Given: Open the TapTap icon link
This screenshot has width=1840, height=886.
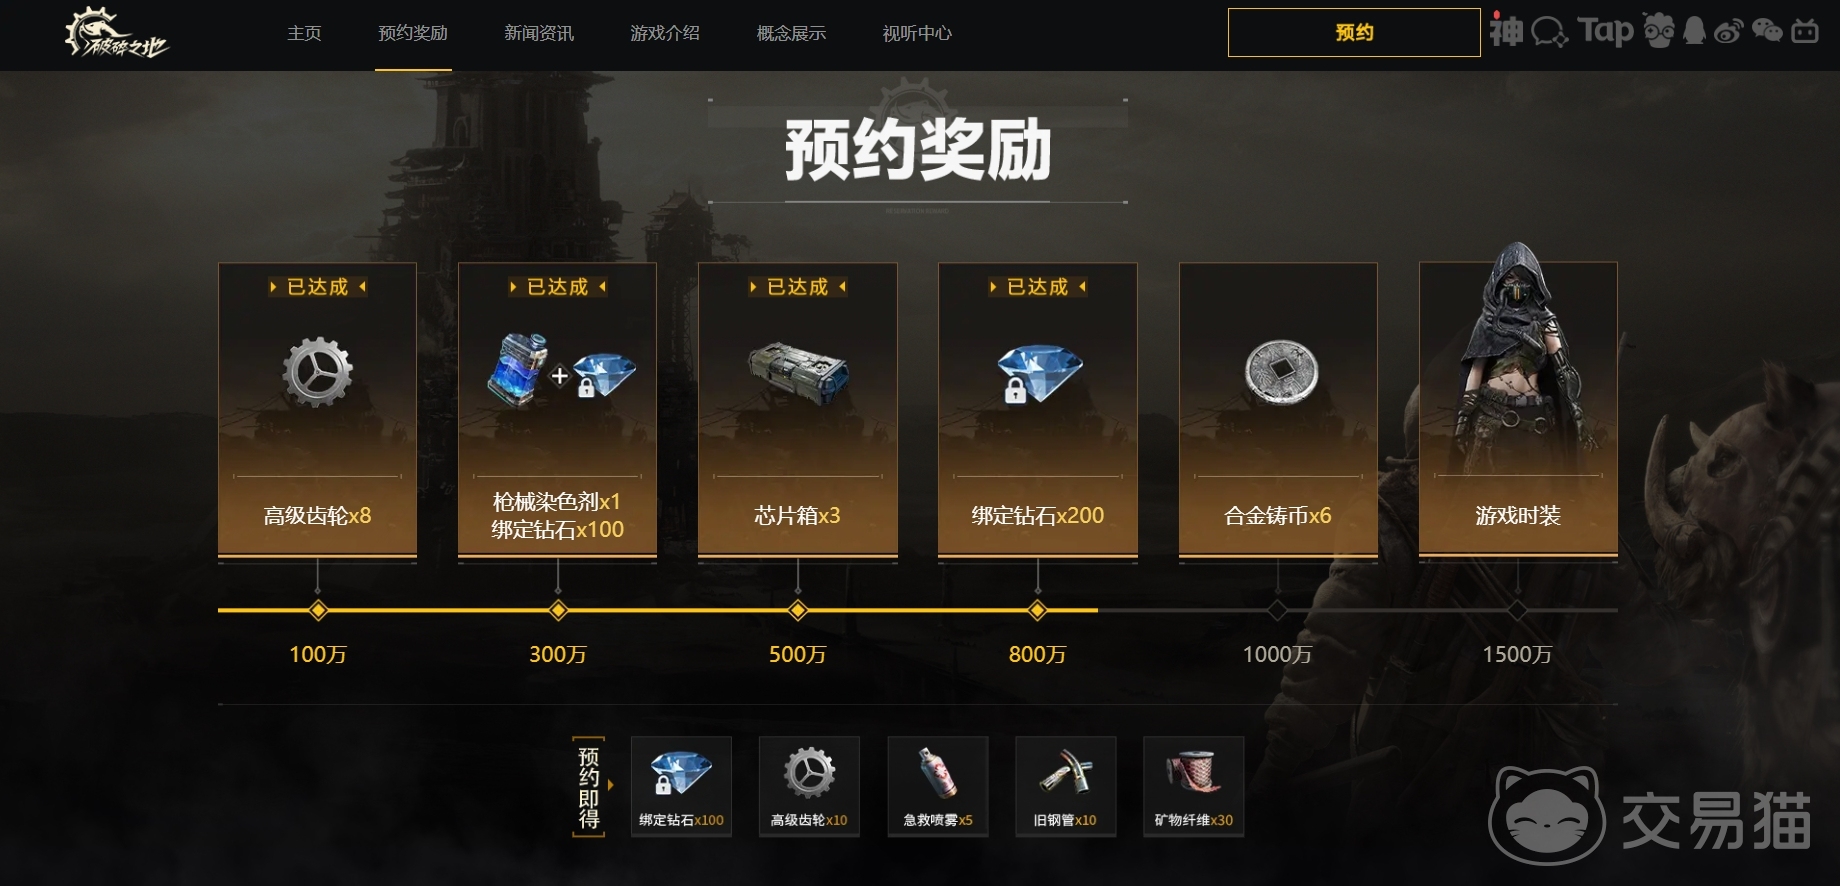Looking at the screenshot, I should coord(1605,32).
